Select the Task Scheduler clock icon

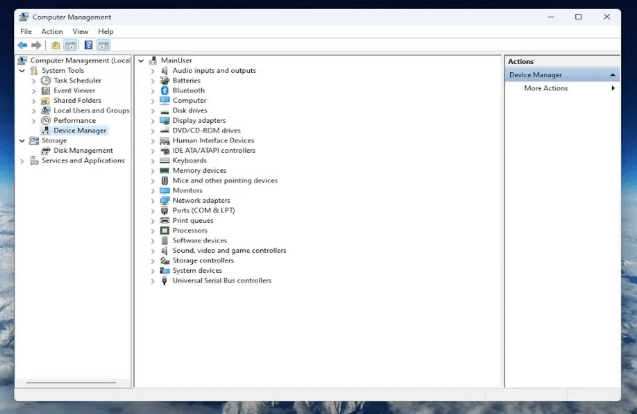(x=46, y=80)
